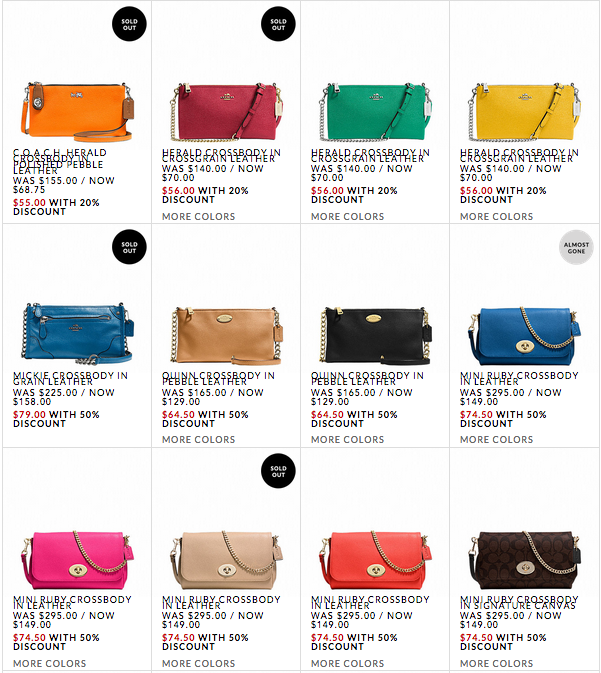Select the blue Mickie crossbody bag image
This screenshot has width=601, height=673.
tap(77, 334)
